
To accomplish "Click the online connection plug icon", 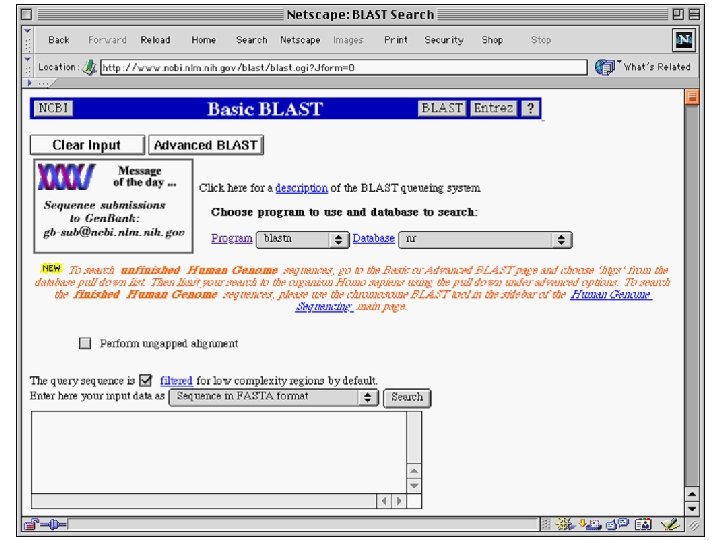I will (x=54, y=524).
